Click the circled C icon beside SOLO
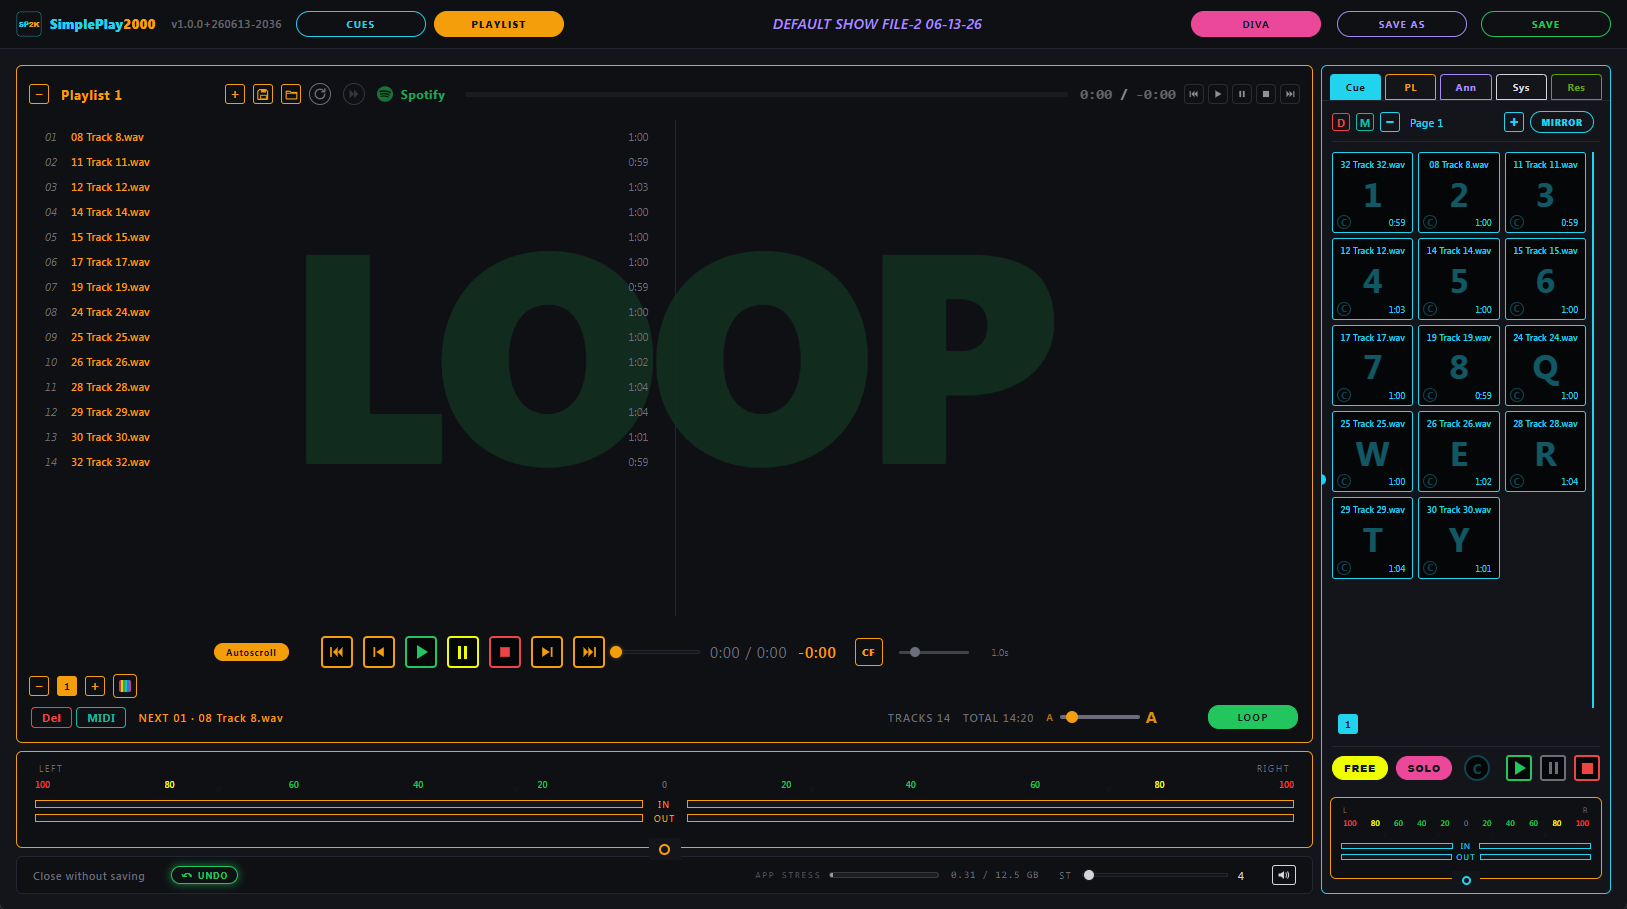 (1477, 768)
